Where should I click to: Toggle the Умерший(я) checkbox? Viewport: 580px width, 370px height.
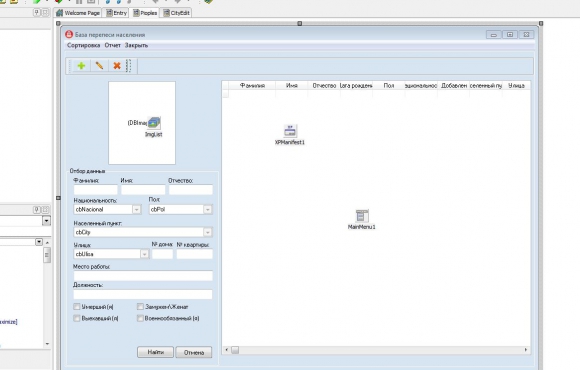(77, 307)
